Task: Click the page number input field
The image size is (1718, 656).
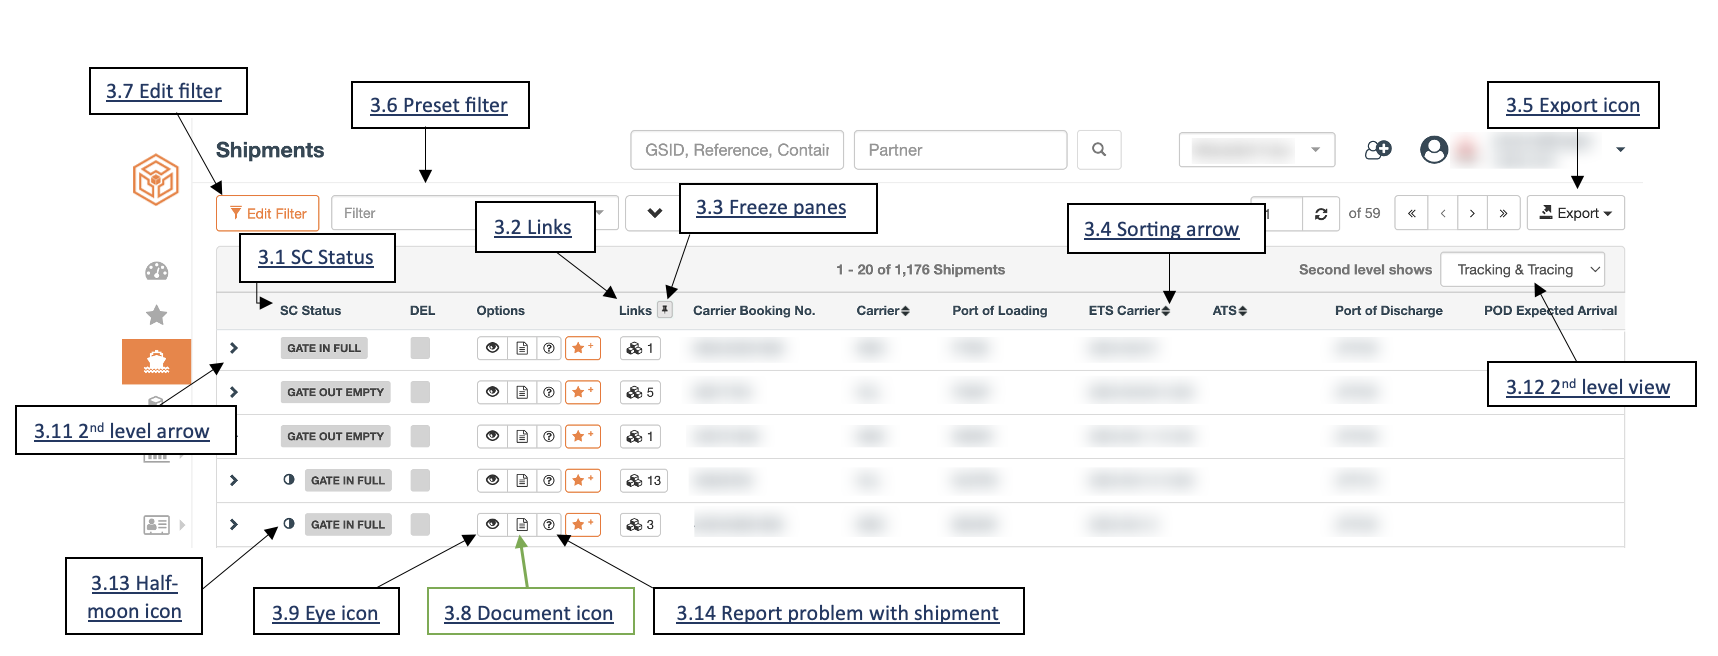Action: click(1277, 213)
